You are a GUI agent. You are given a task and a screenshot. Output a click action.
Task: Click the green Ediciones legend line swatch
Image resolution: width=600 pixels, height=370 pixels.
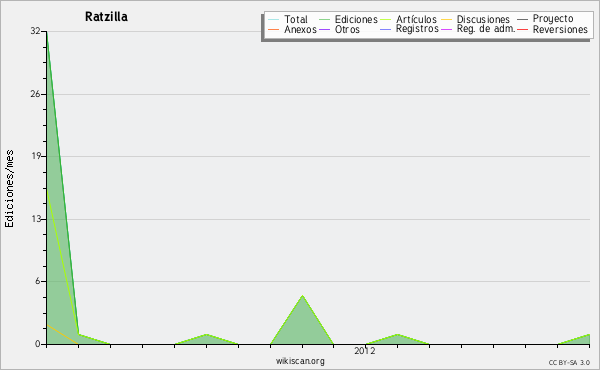point(324,20)
